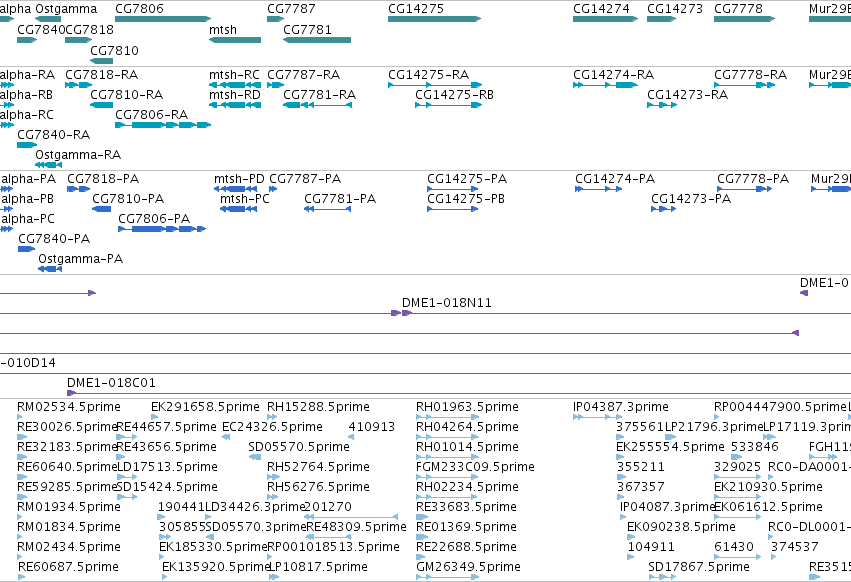Click the DME1-018C01 clone label

[x=111, y=383]
